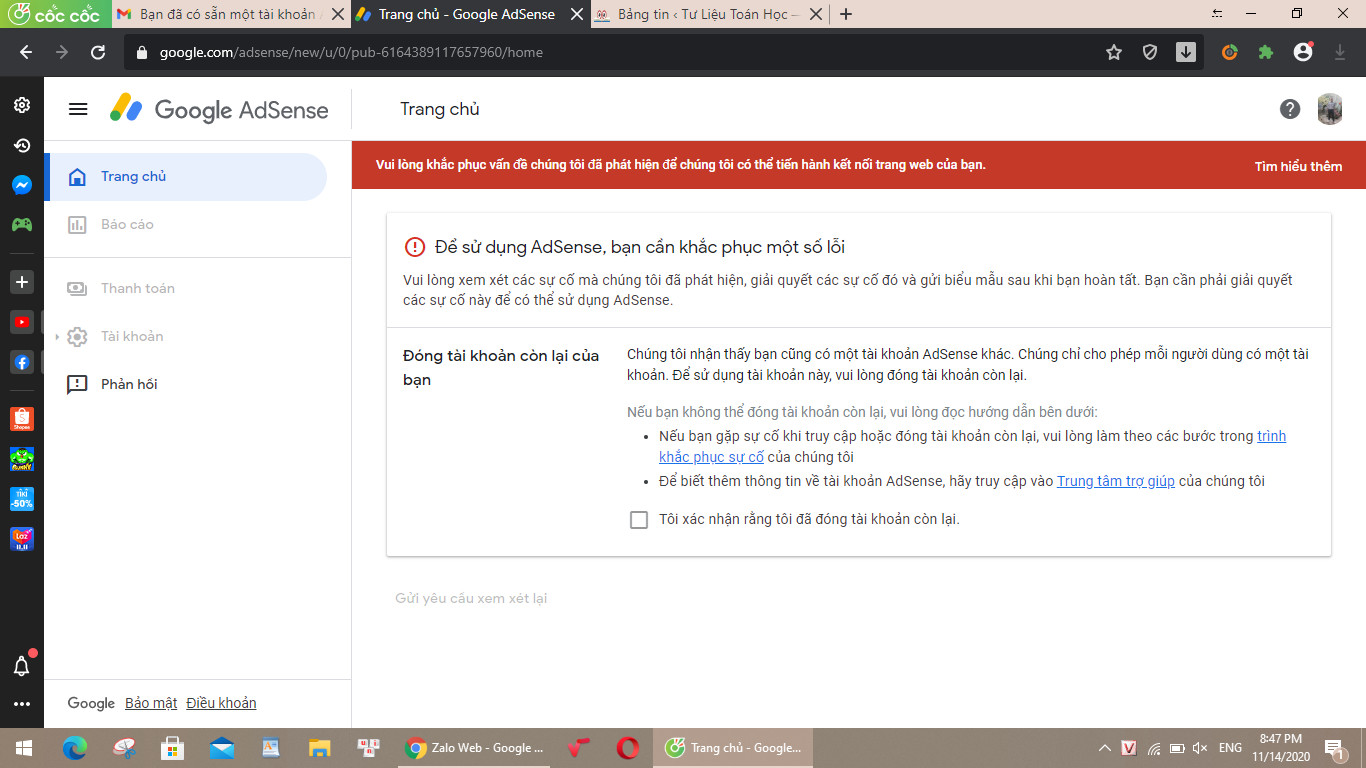Open Cốc Cốc sidebar settings gear
This screenshot has width=1366, height=768.
pyautogui.click(x=22, y=105)
